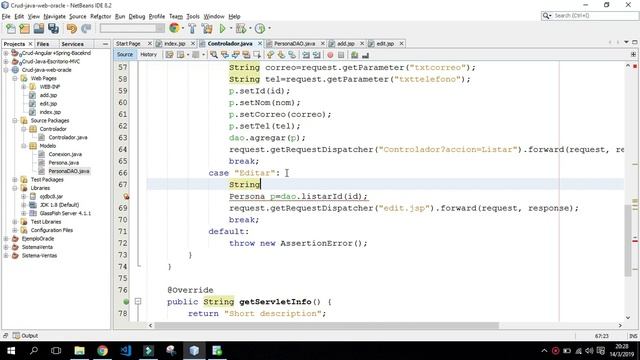640x360 pixels.
Task: Maximize editor window with restore button
Action: pos(635,42)
